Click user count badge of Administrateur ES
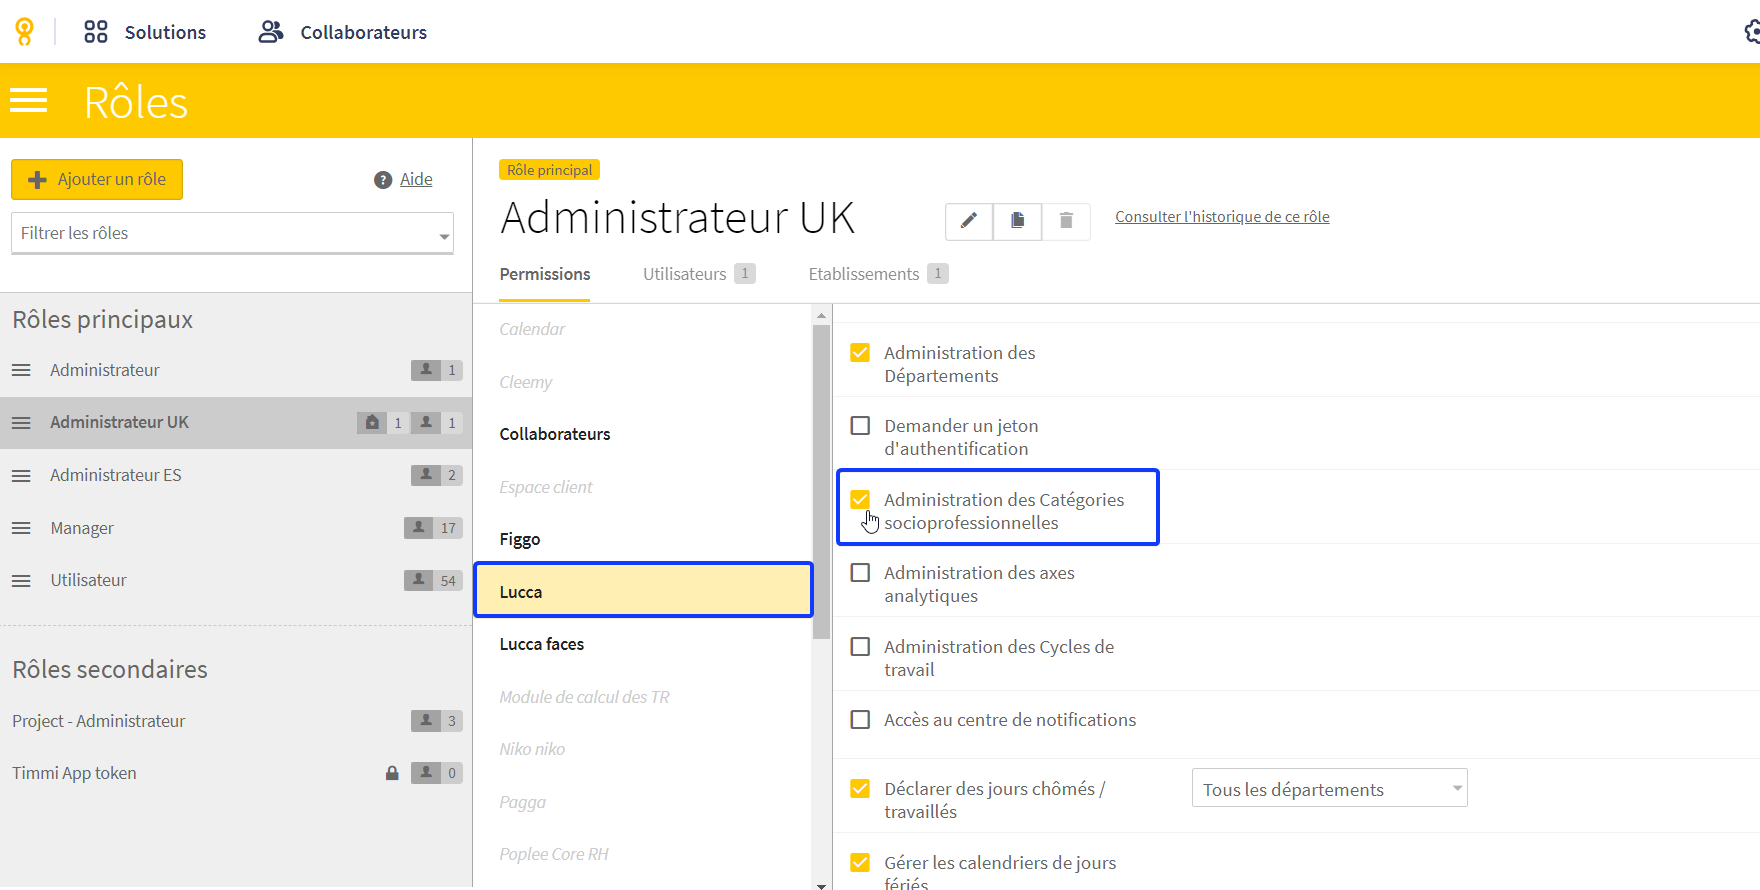This screenshot has width=1760, height=890. (x=437, y=475)
